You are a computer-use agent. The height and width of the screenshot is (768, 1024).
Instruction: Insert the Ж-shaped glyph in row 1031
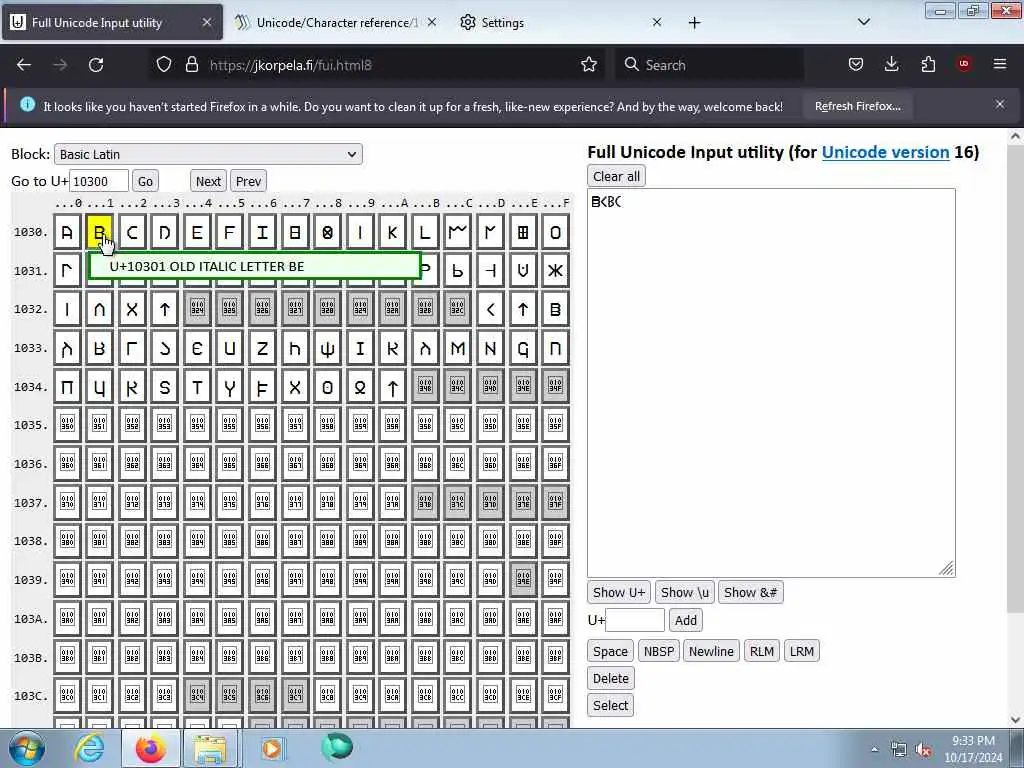[555, 270]
